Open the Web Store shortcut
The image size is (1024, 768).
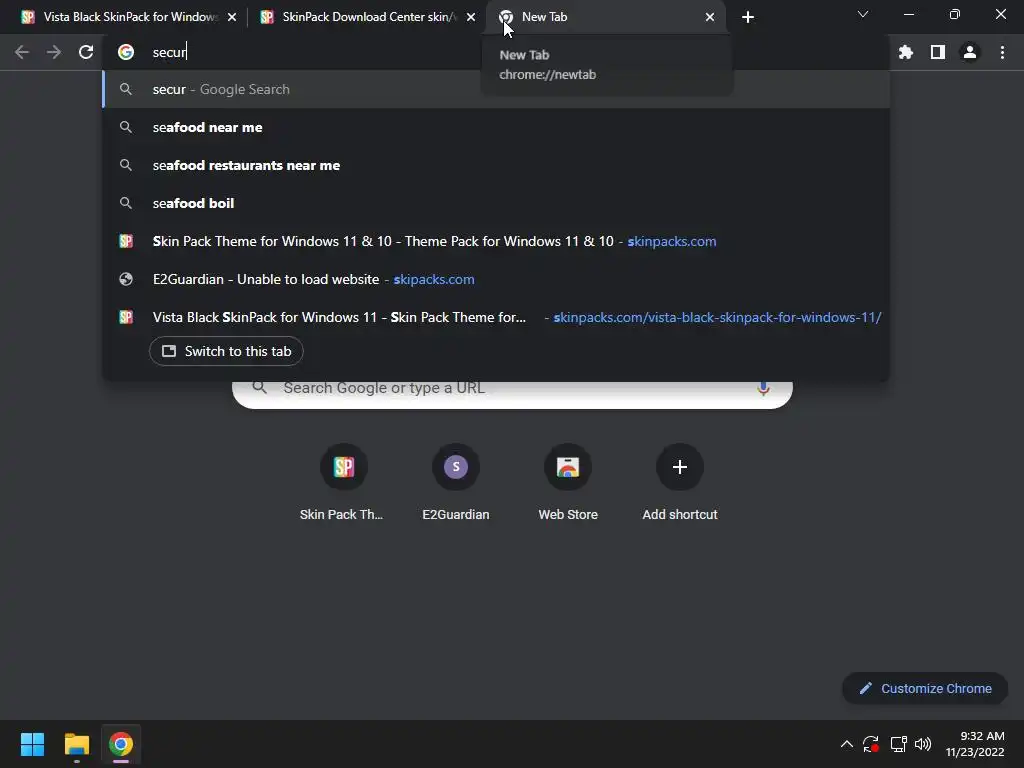(568, 483)
